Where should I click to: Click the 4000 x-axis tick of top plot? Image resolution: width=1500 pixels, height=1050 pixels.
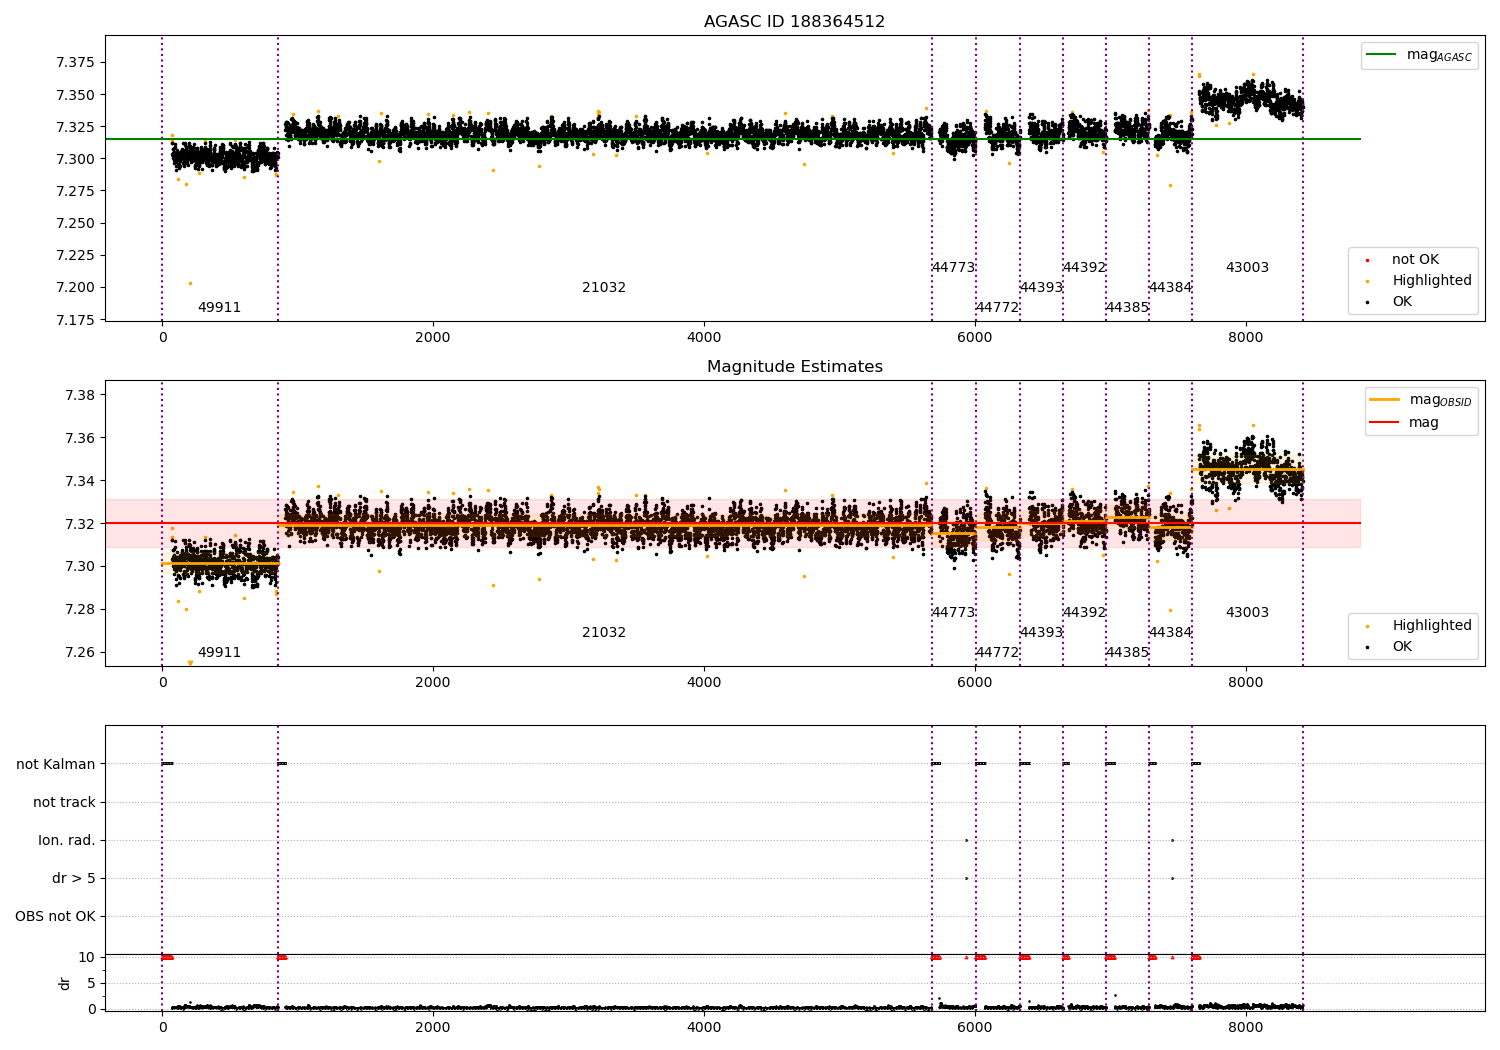coord(704,338)
